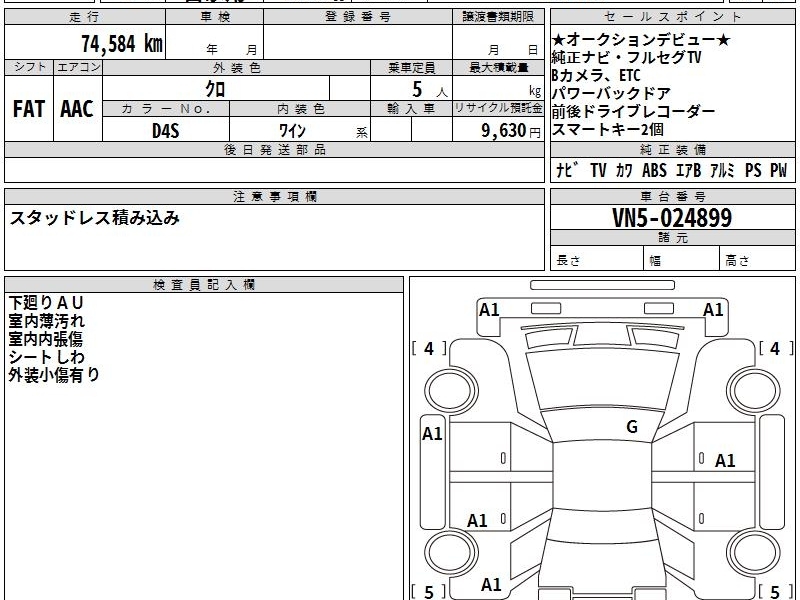Click the アルミ equipment code

click(722, 170)
